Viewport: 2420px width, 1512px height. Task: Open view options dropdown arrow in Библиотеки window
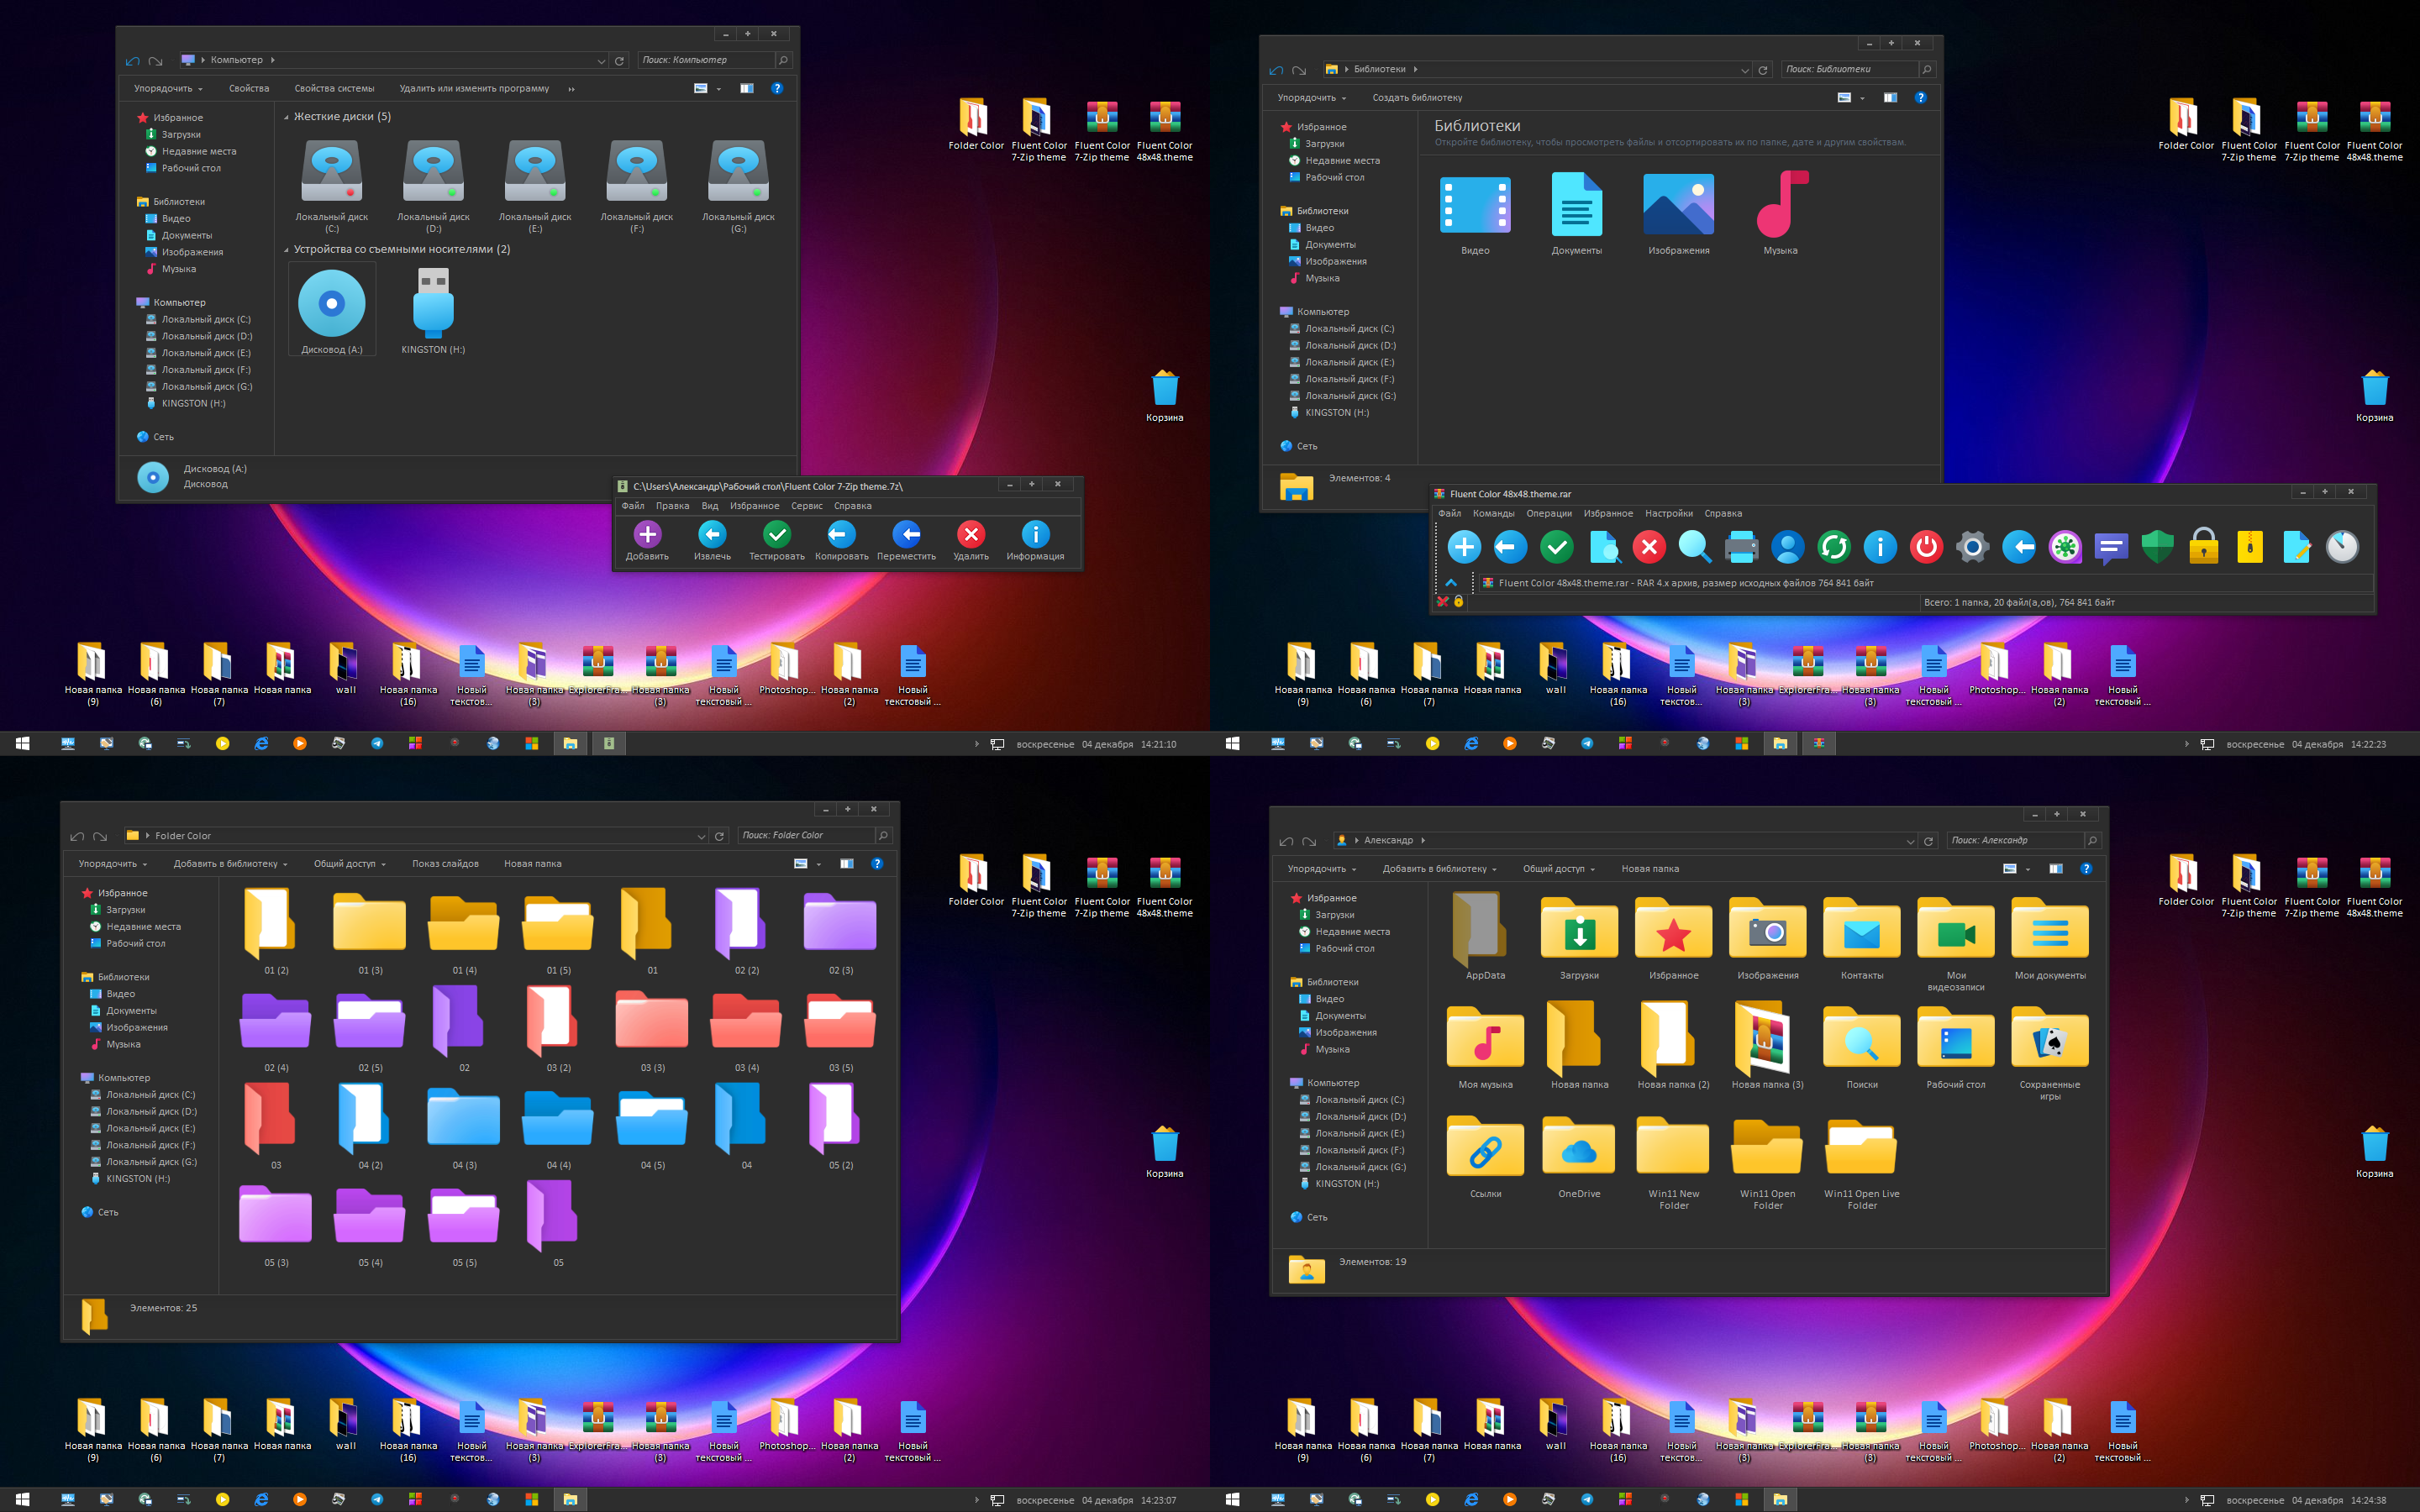1862,98
